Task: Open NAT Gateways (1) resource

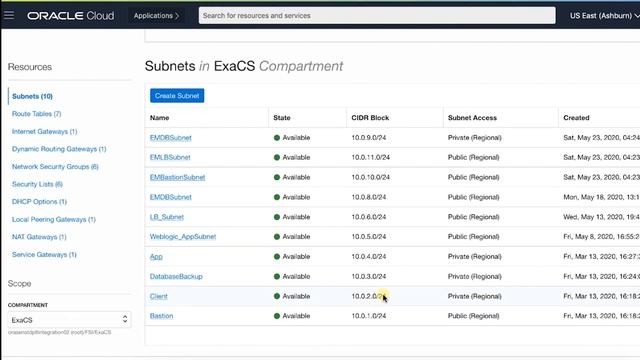Action: pos(39,237)
